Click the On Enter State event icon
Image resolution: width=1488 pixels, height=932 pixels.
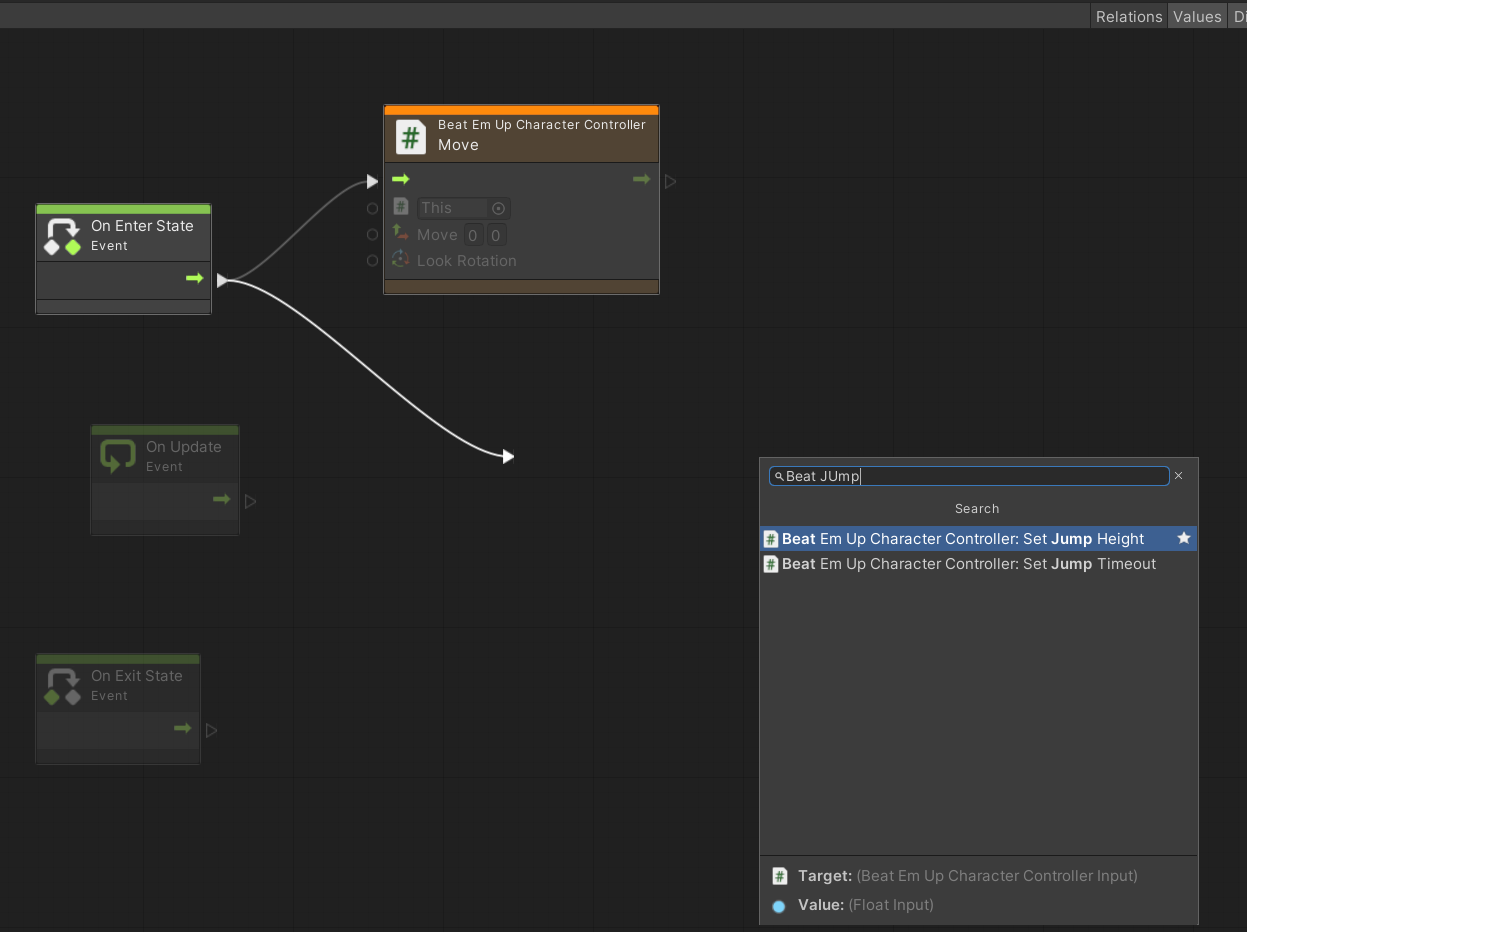point(62,233)
